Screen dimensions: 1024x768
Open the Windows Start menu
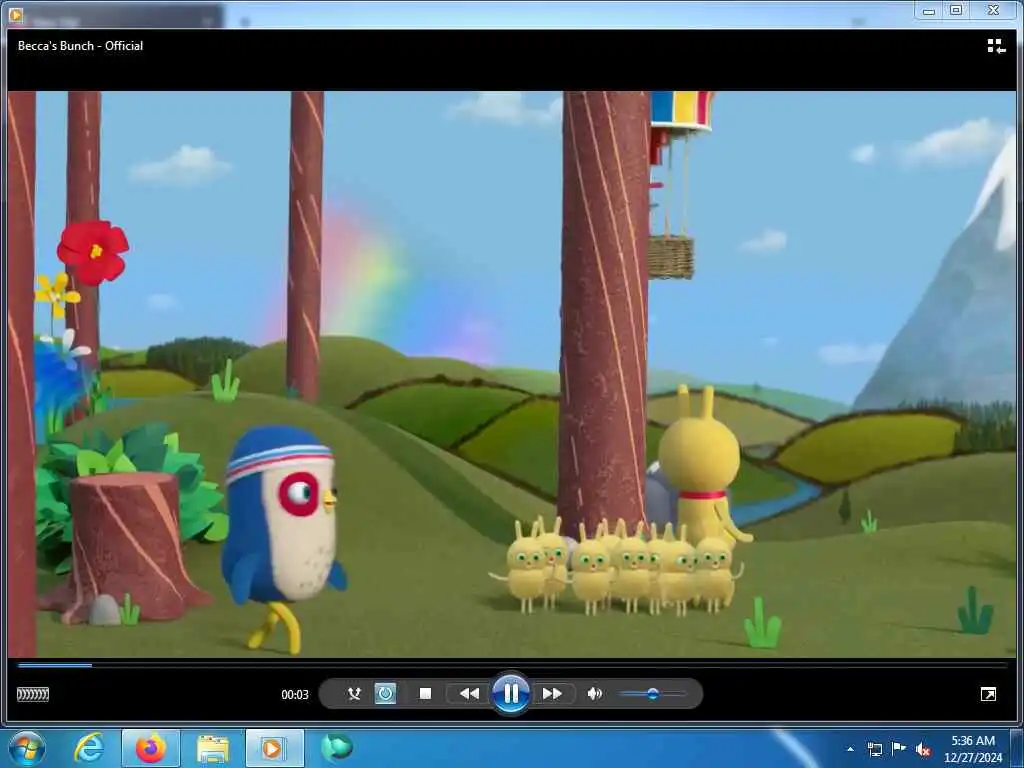coord(27,748)
